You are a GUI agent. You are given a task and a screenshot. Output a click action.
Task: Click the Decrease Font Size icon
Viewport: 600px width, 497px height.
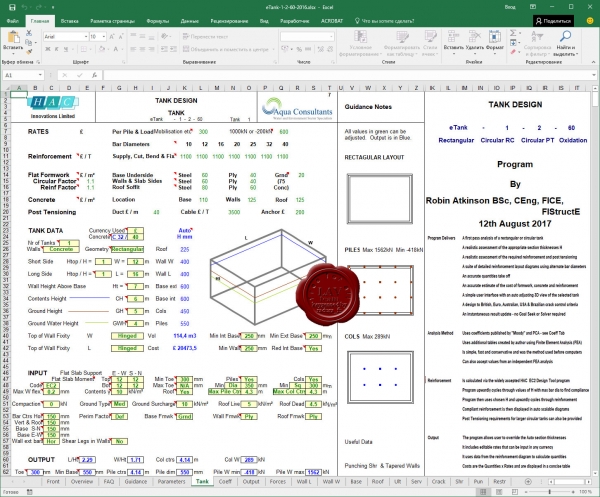click(121, 37)
